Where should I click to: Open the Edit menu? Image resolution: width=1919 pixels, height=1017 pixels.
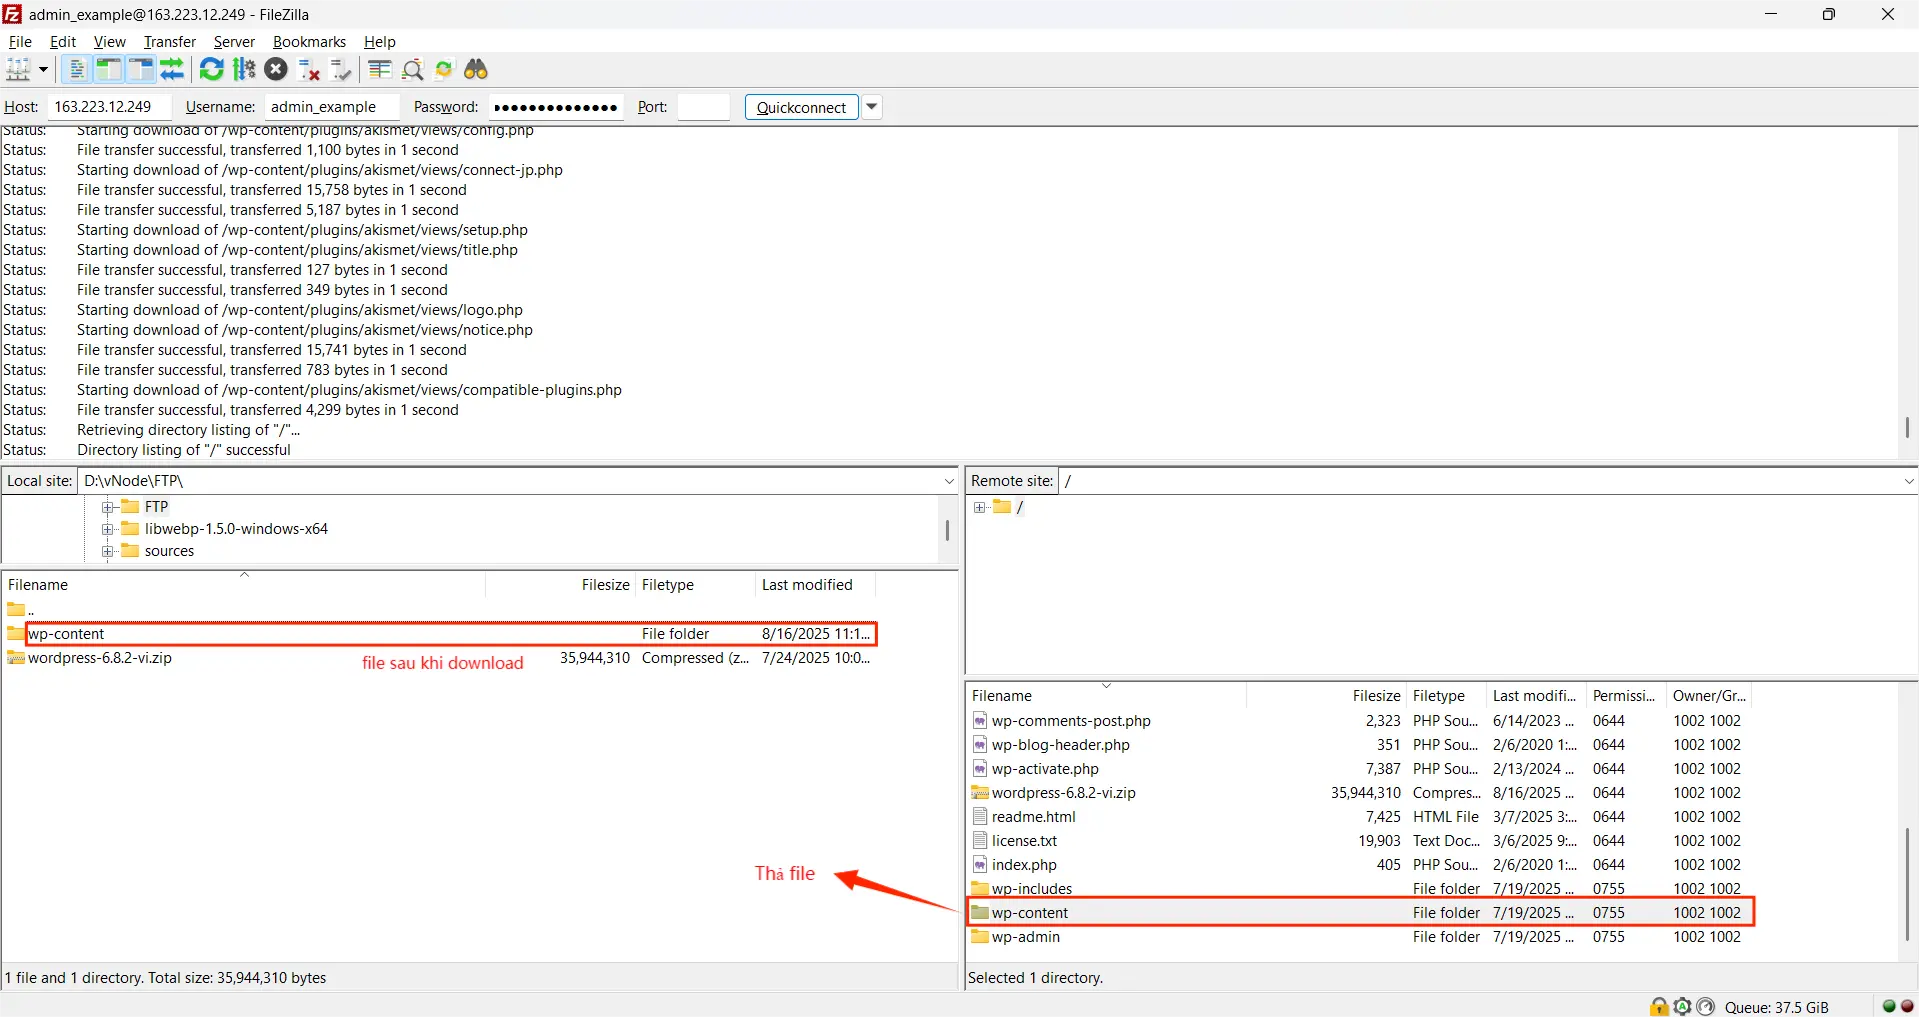63,41
